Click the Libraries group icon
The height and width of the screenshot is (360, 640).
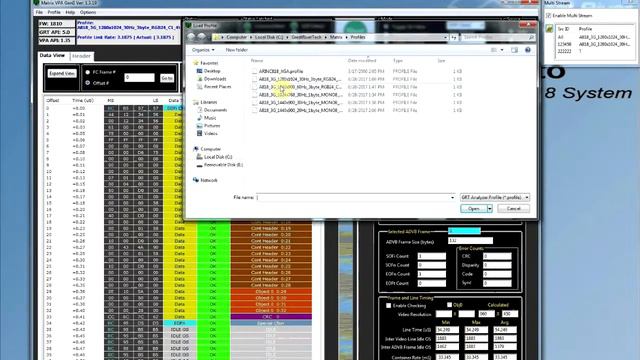[x=196, y=102]
